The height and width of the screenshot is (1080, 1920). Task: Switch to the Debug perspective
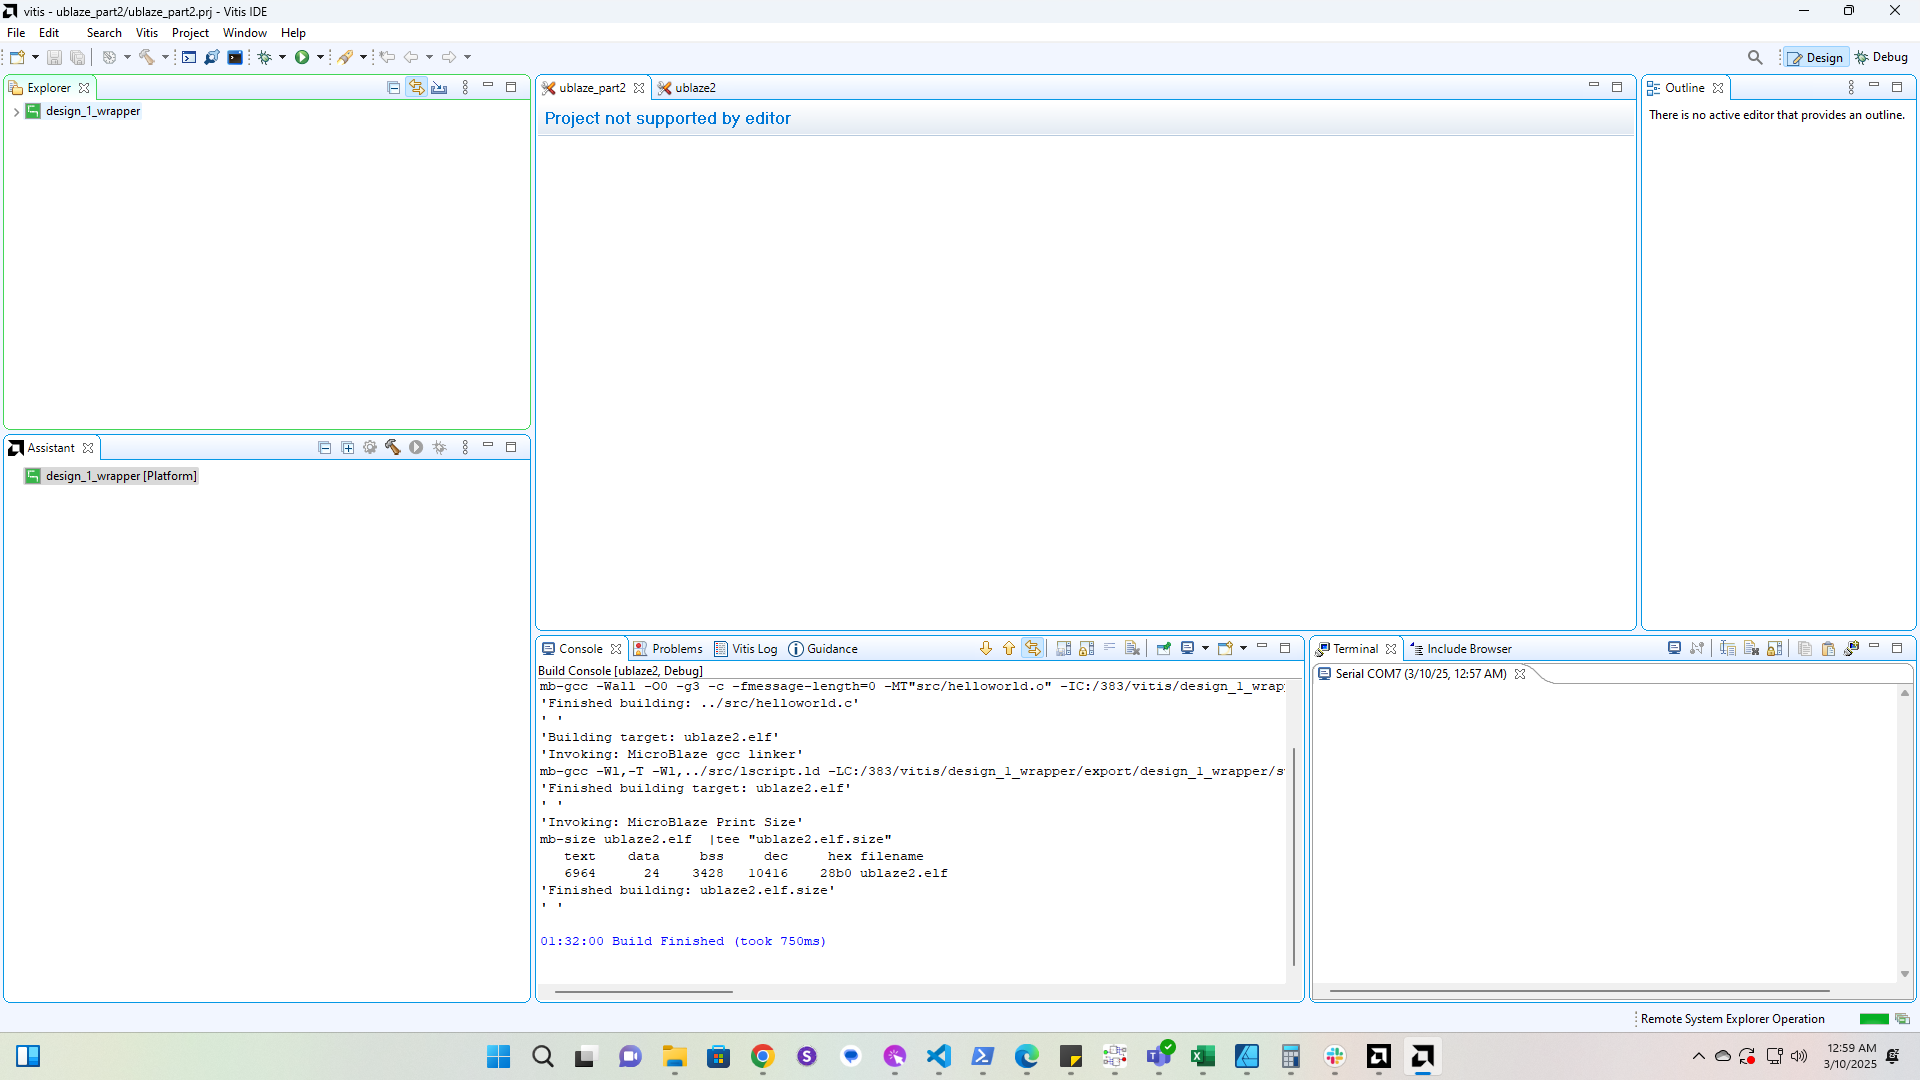[1881, 57]
